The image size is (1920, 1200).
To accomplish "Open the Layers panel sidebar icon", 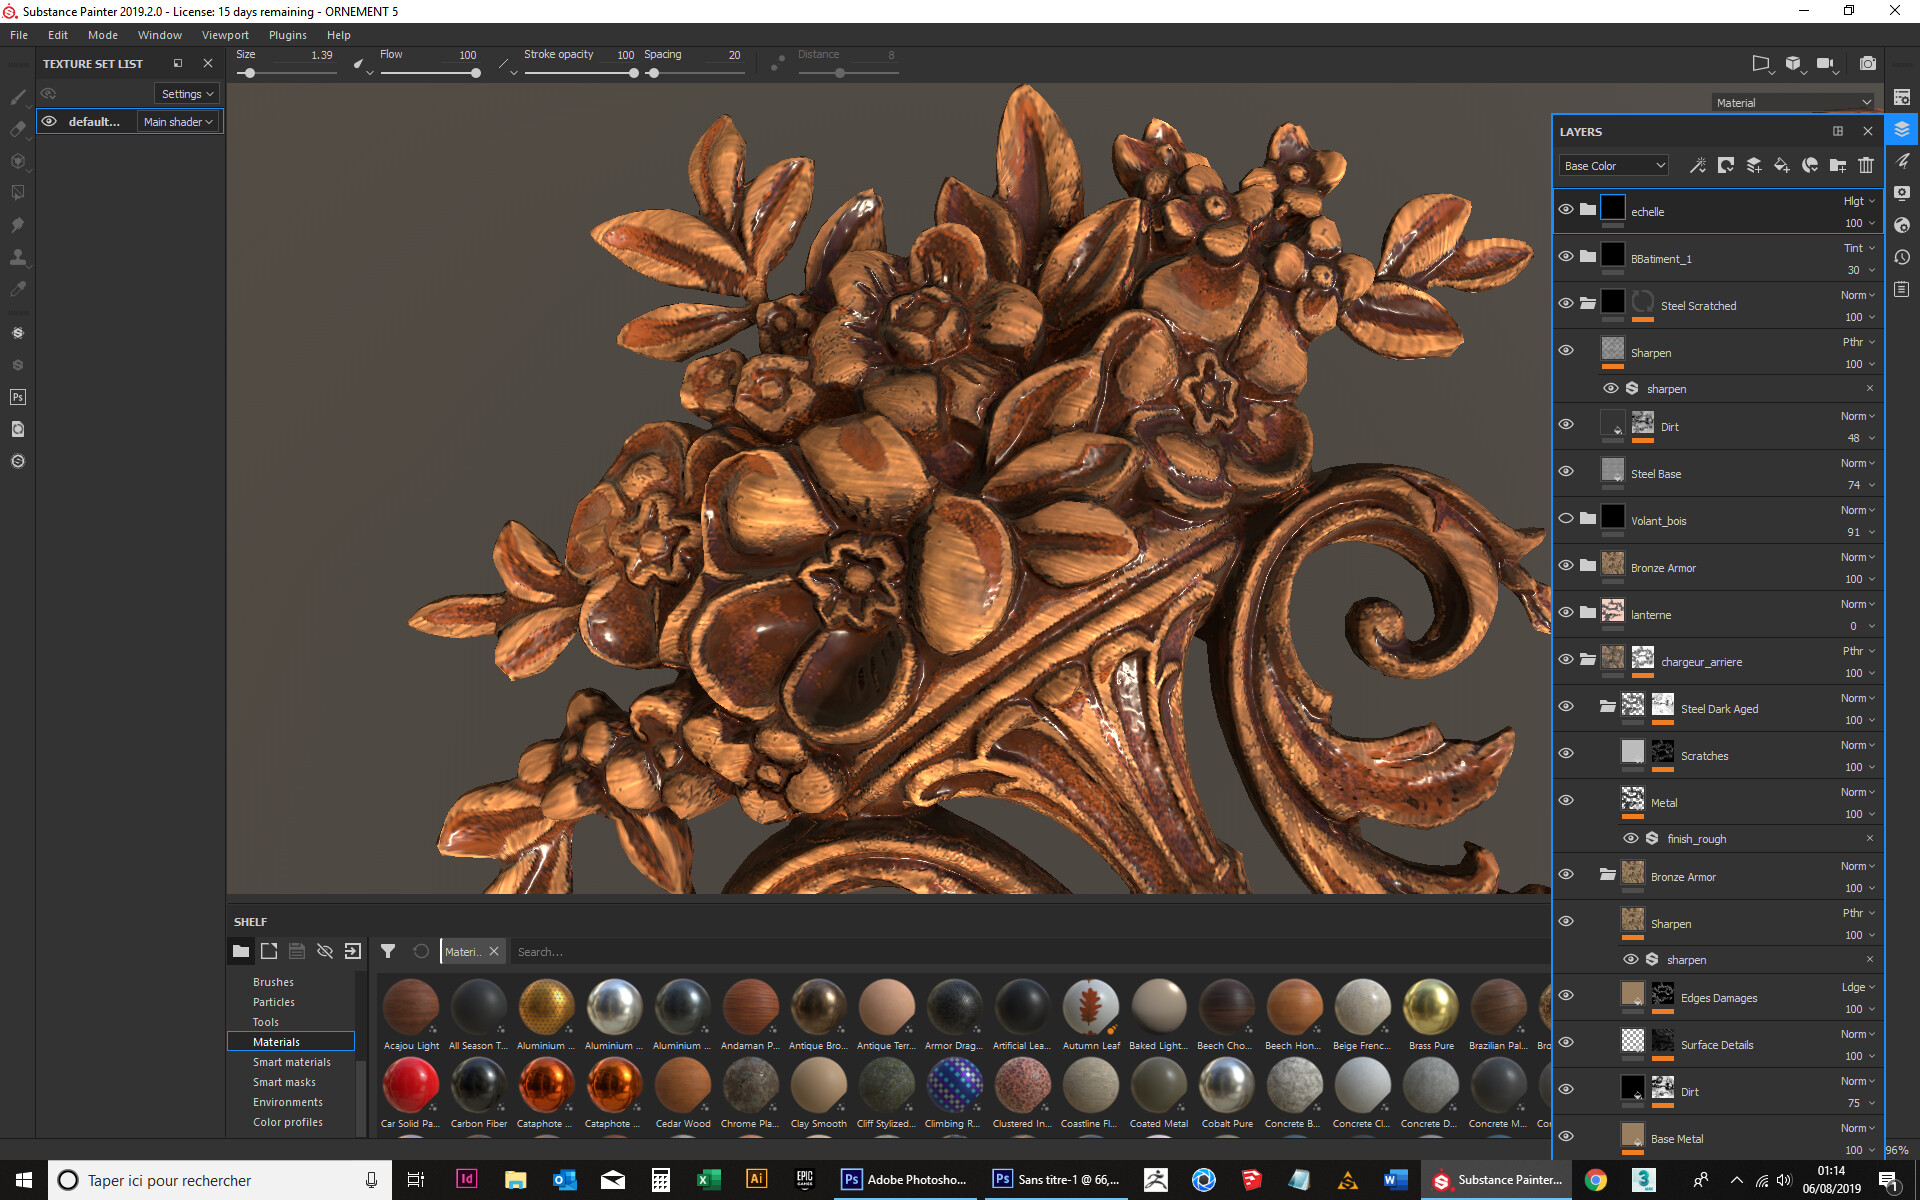I will 1903,129.
